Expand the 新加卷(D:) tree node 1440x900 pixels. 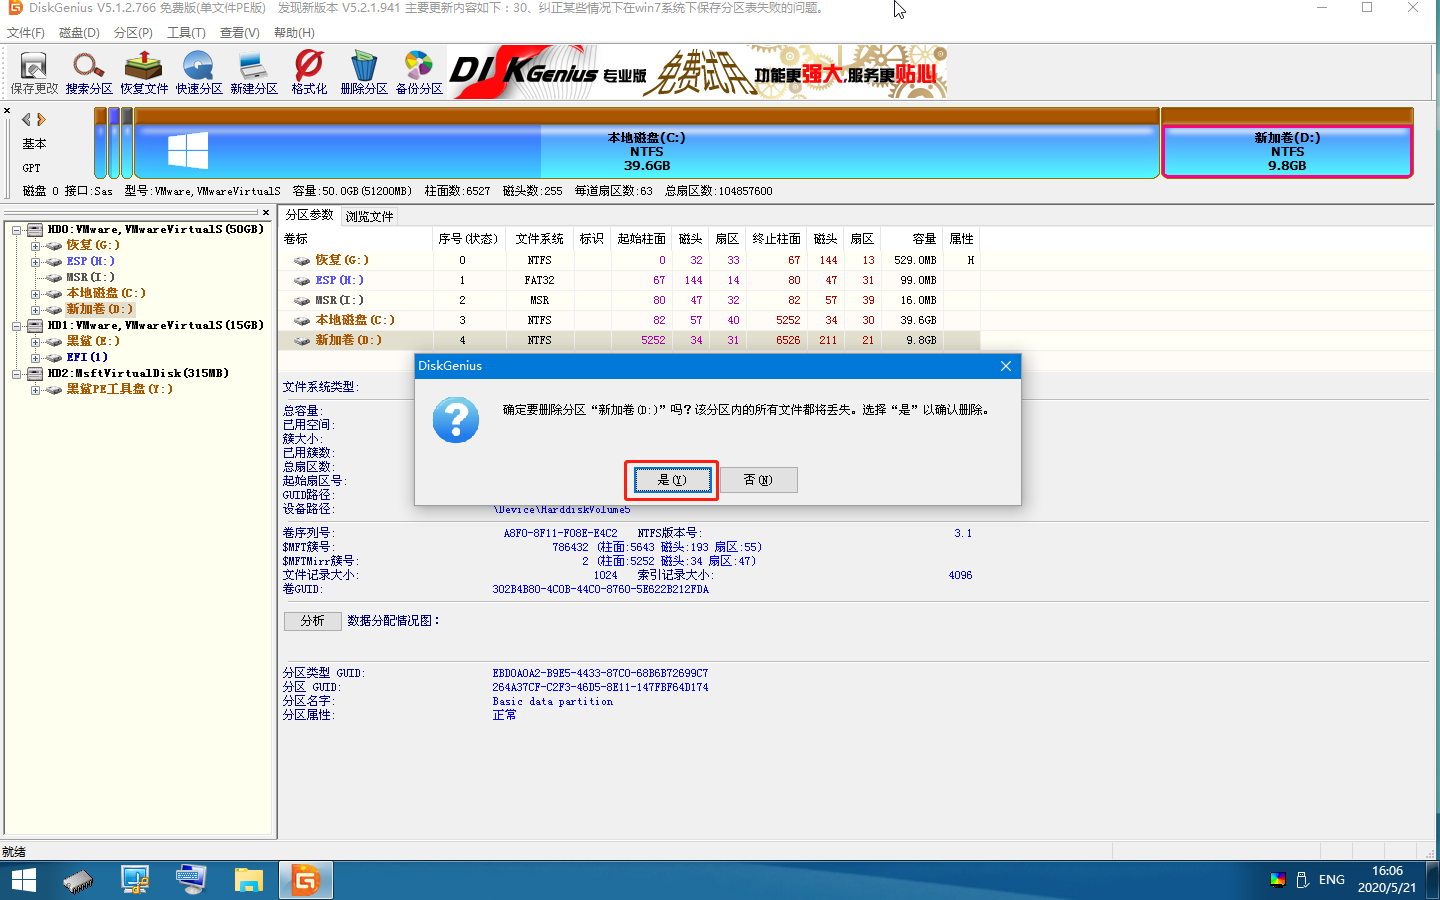(x=35, y=310)
